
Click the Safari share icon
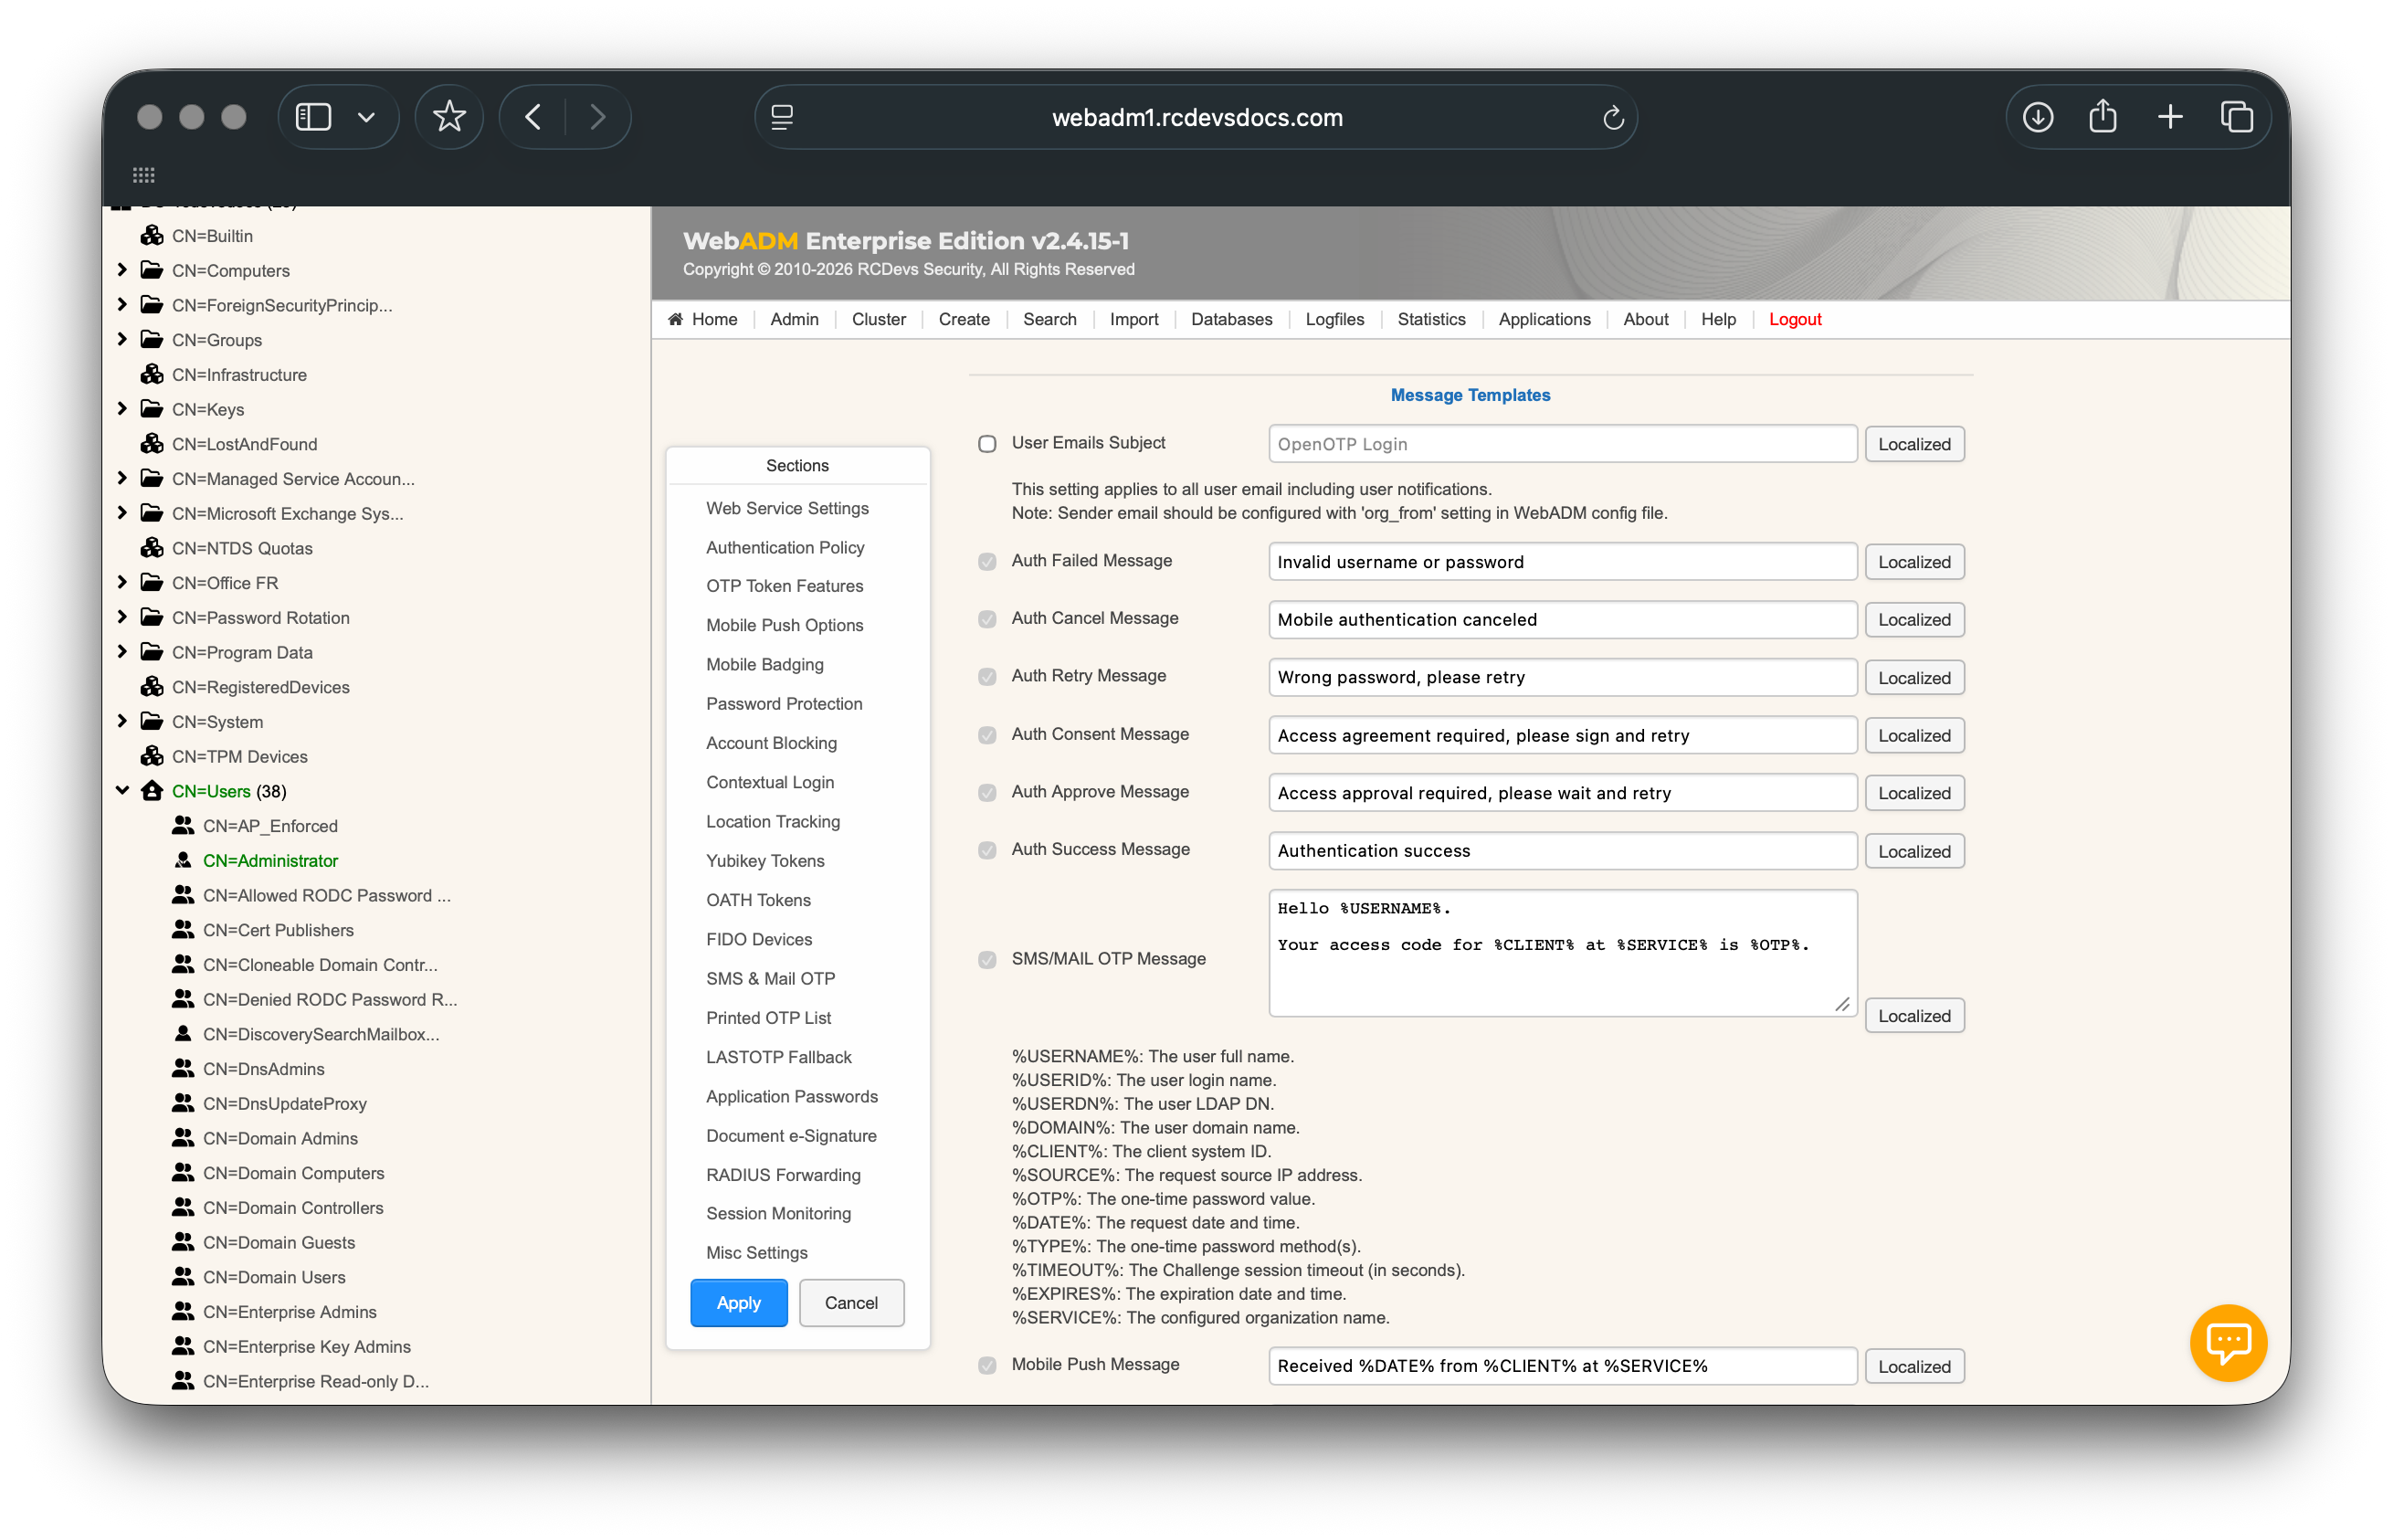tap(2102, 117)
